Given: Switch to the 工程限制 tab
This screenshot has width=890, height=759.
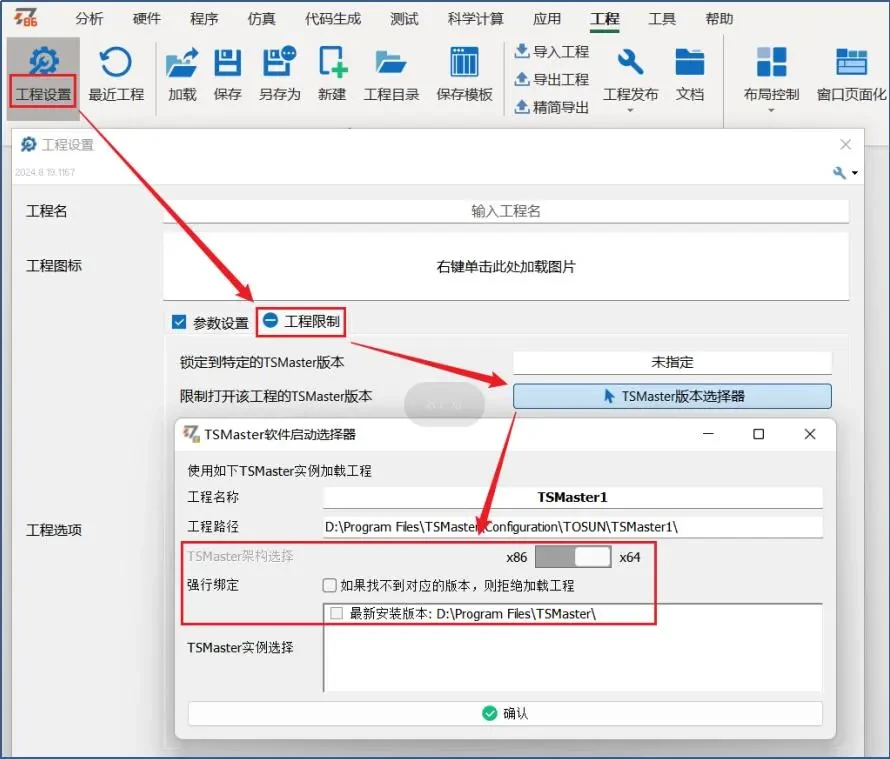Looking at the screenshot, I should click(x=301, y=322).
